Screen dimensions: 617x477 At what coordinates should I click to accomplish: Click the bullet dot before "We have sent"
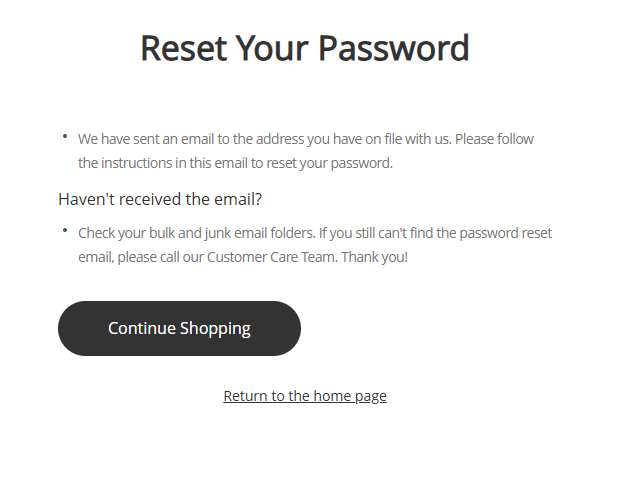click(x=65, y=135)
